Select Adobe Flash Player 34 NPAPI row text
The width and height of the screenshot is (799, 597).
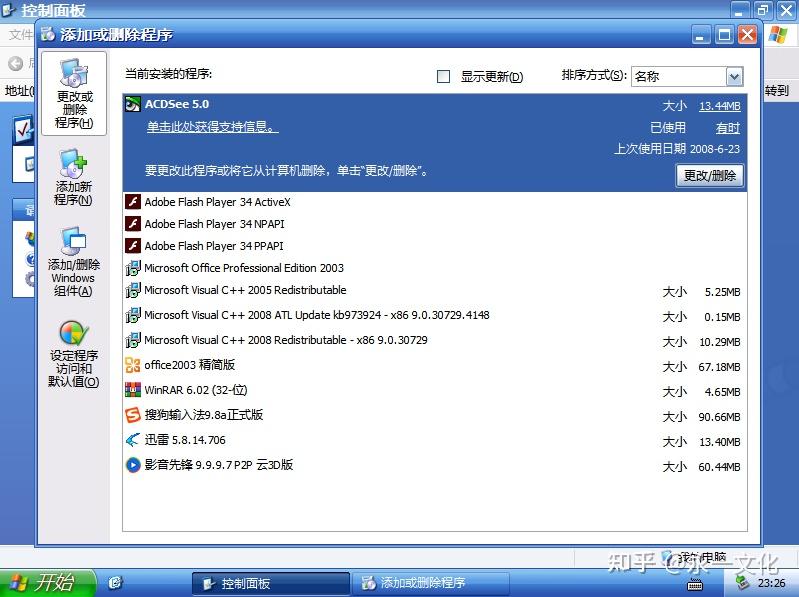click(x=214, y=224)
